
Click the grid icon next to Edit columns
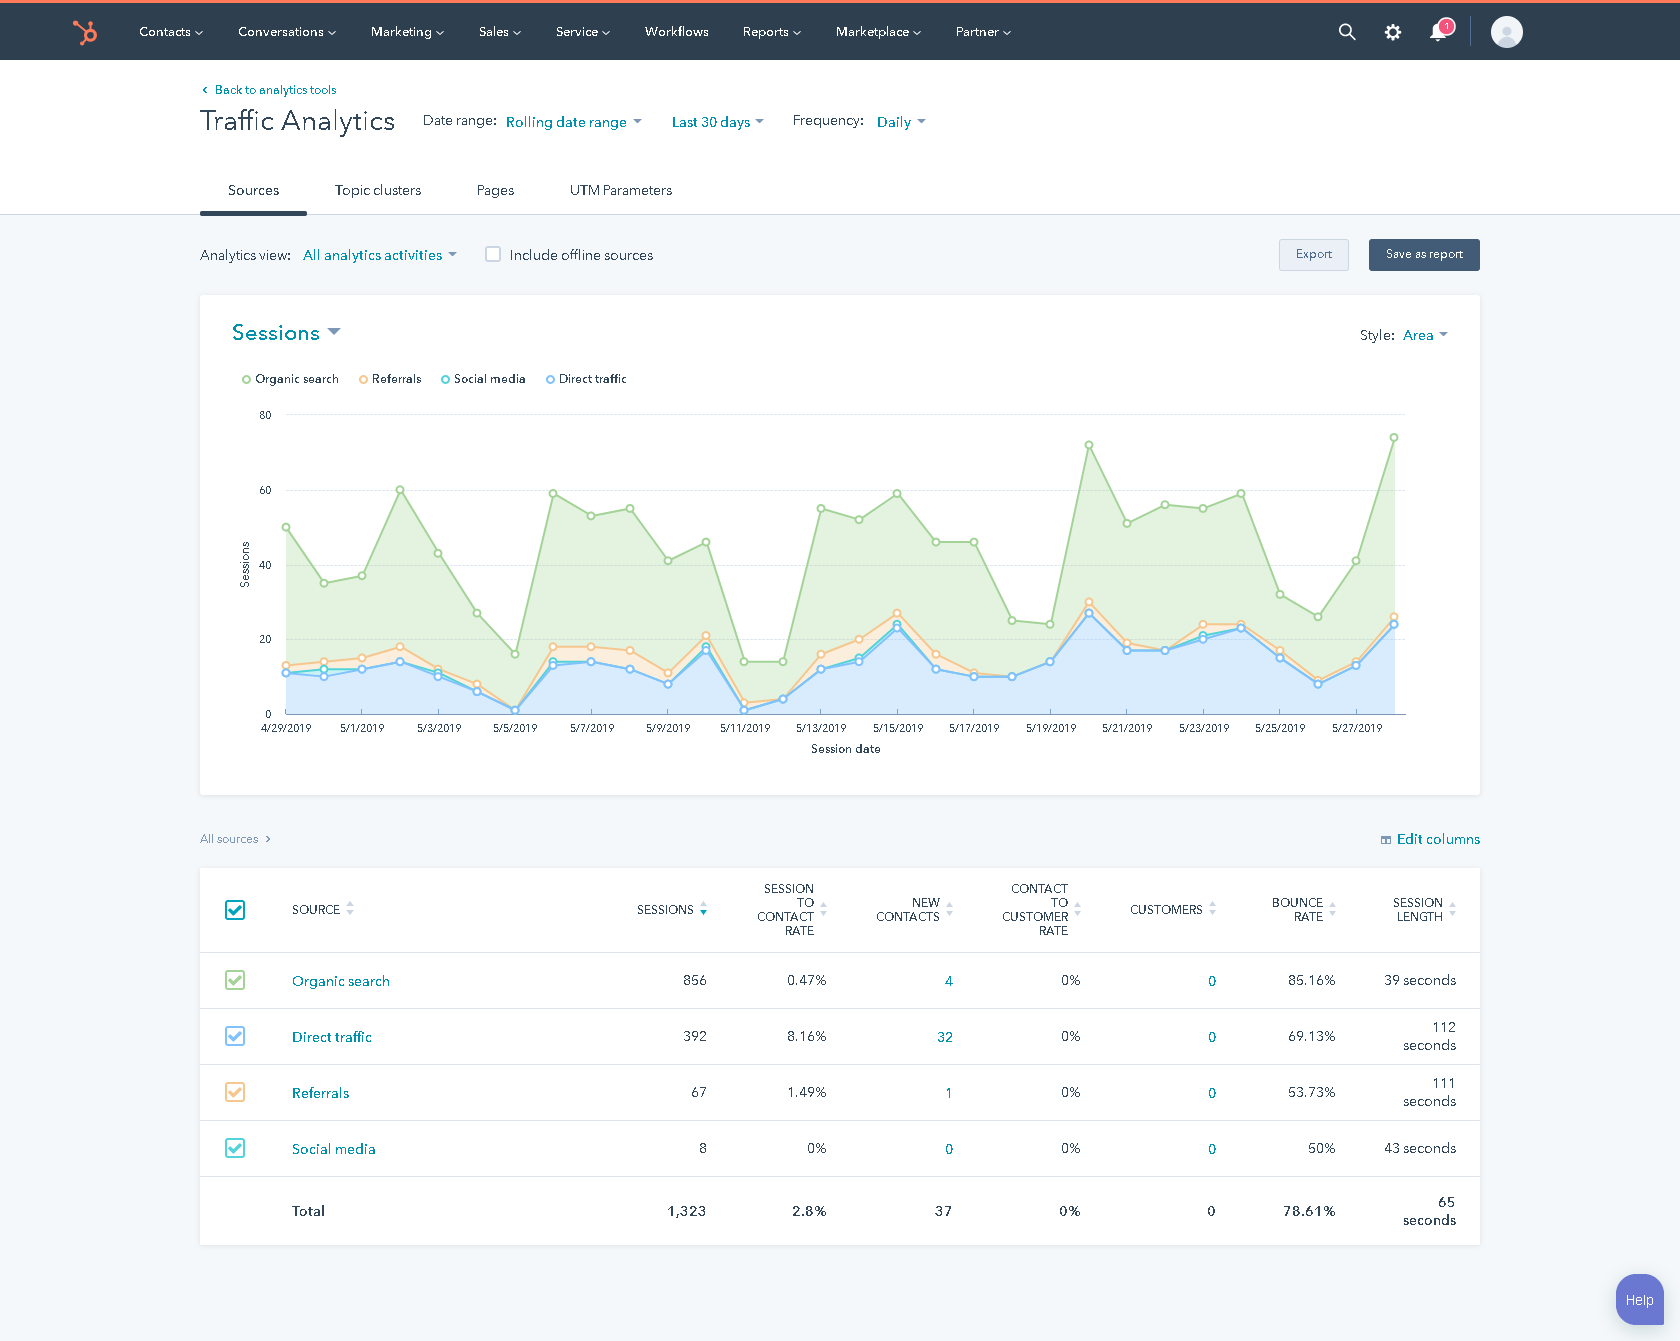click(1385, 840)
